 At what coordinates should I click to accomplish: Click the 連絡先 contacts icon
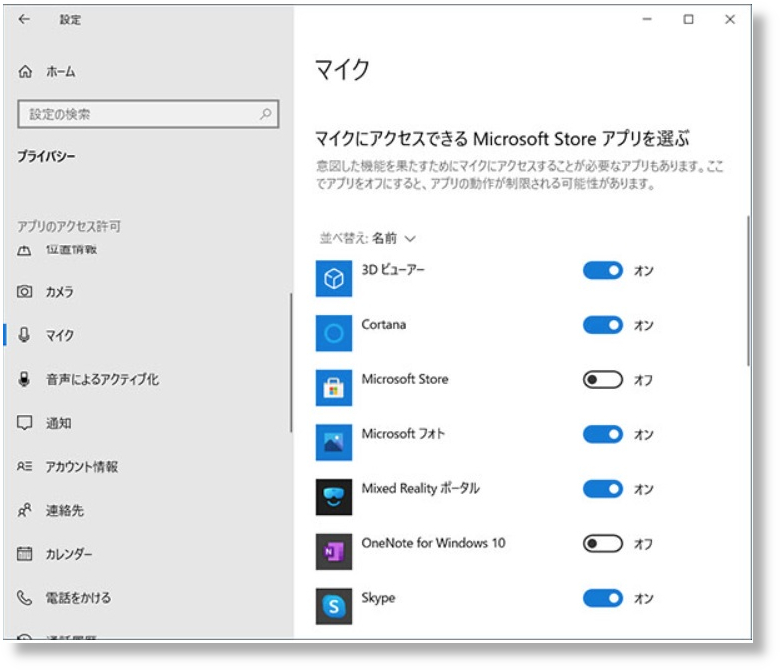(24, 510)
